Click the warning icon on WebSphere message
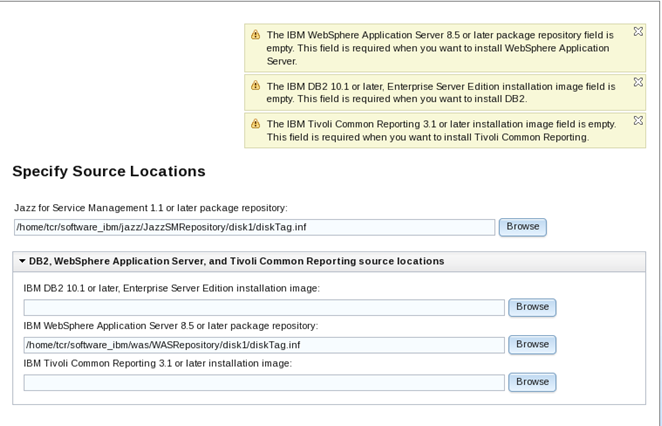Image resolution: width=662 pixels, height=426 pixels. click(255, 35)
